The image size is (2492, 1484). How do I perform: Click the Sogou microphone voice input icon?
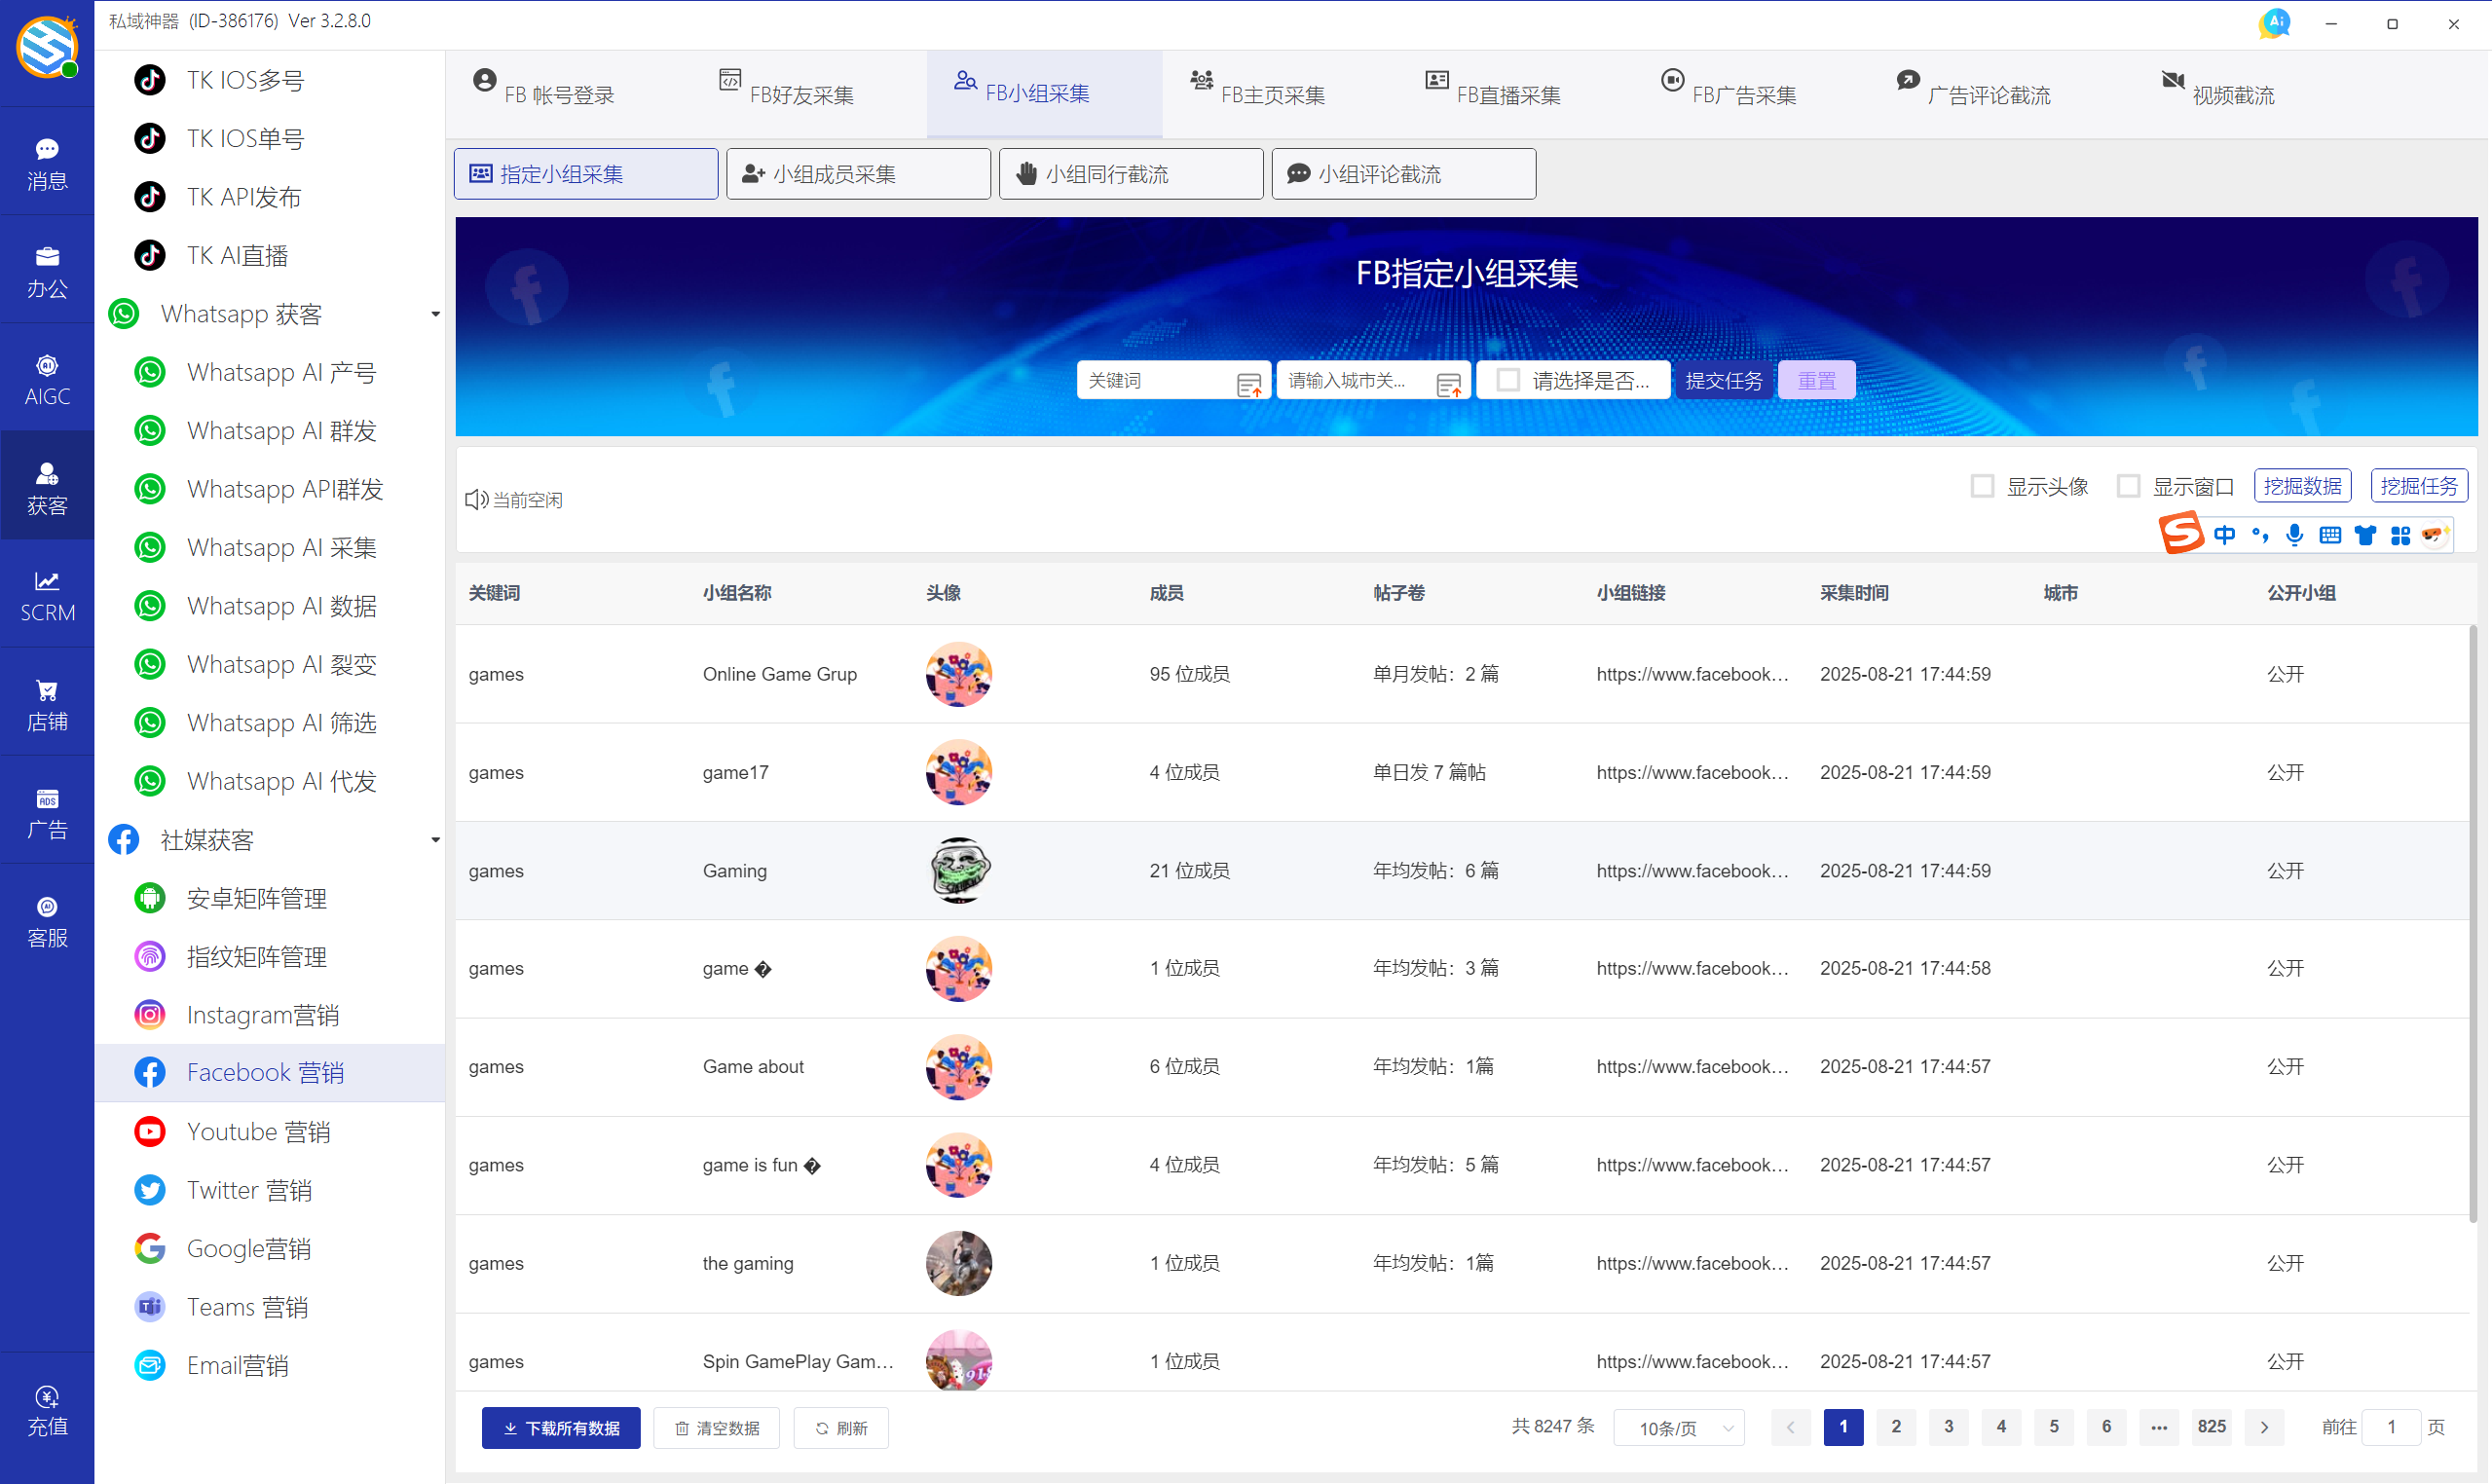[2295, 535]
